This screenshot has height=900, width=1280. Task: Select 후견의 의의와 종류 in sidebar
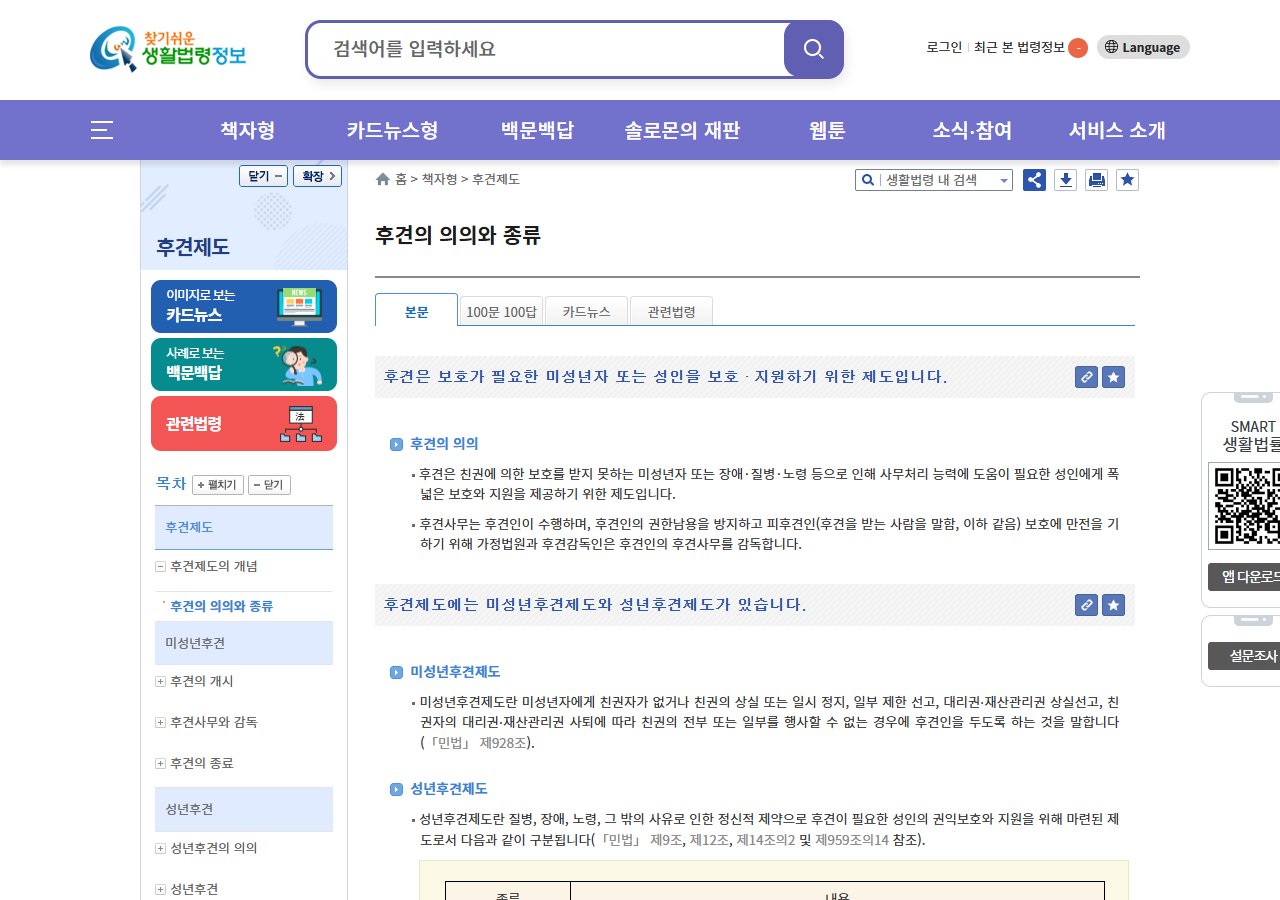coord(221,606)
